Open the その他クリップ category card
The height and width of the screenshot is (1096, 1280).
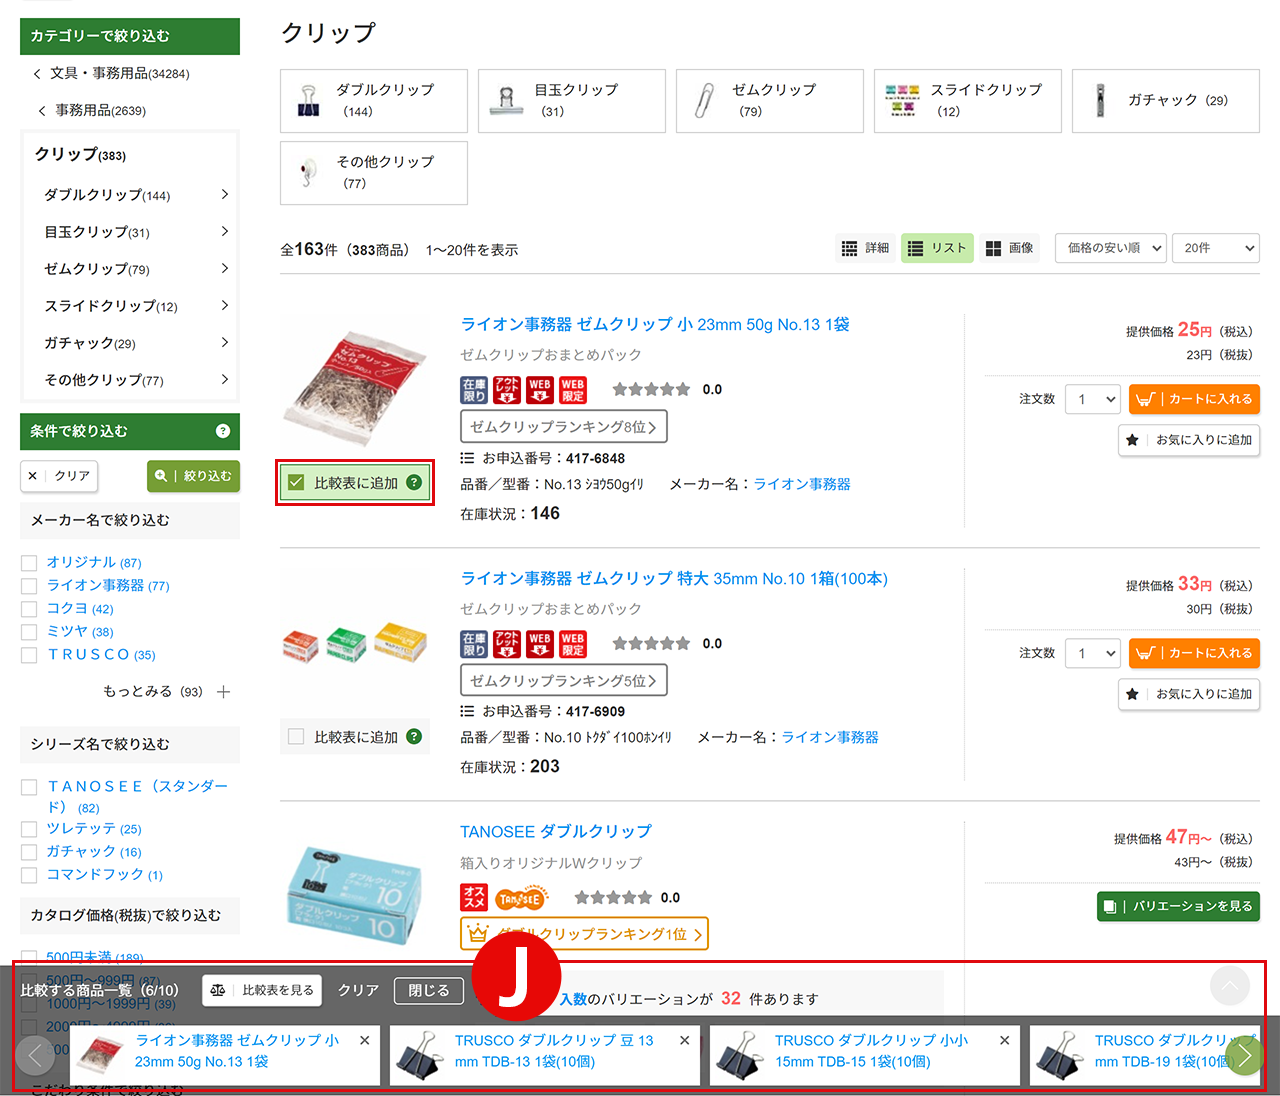[374, 173]
